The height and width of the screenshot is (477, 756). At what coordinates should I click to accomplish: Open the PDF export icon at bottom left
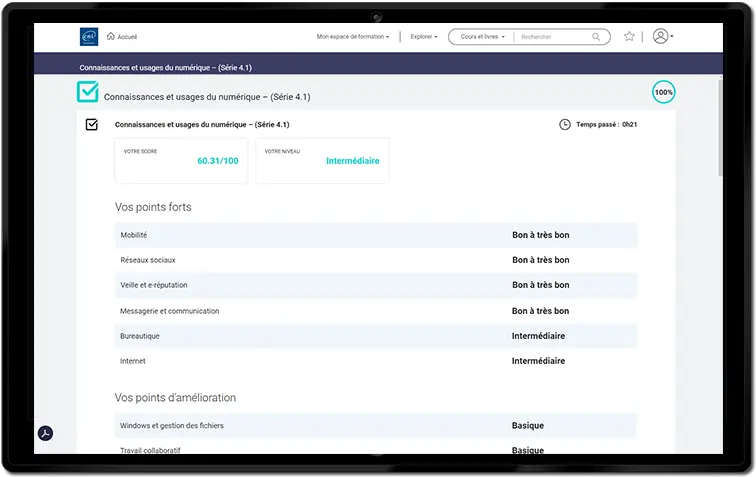click(45, 433)
